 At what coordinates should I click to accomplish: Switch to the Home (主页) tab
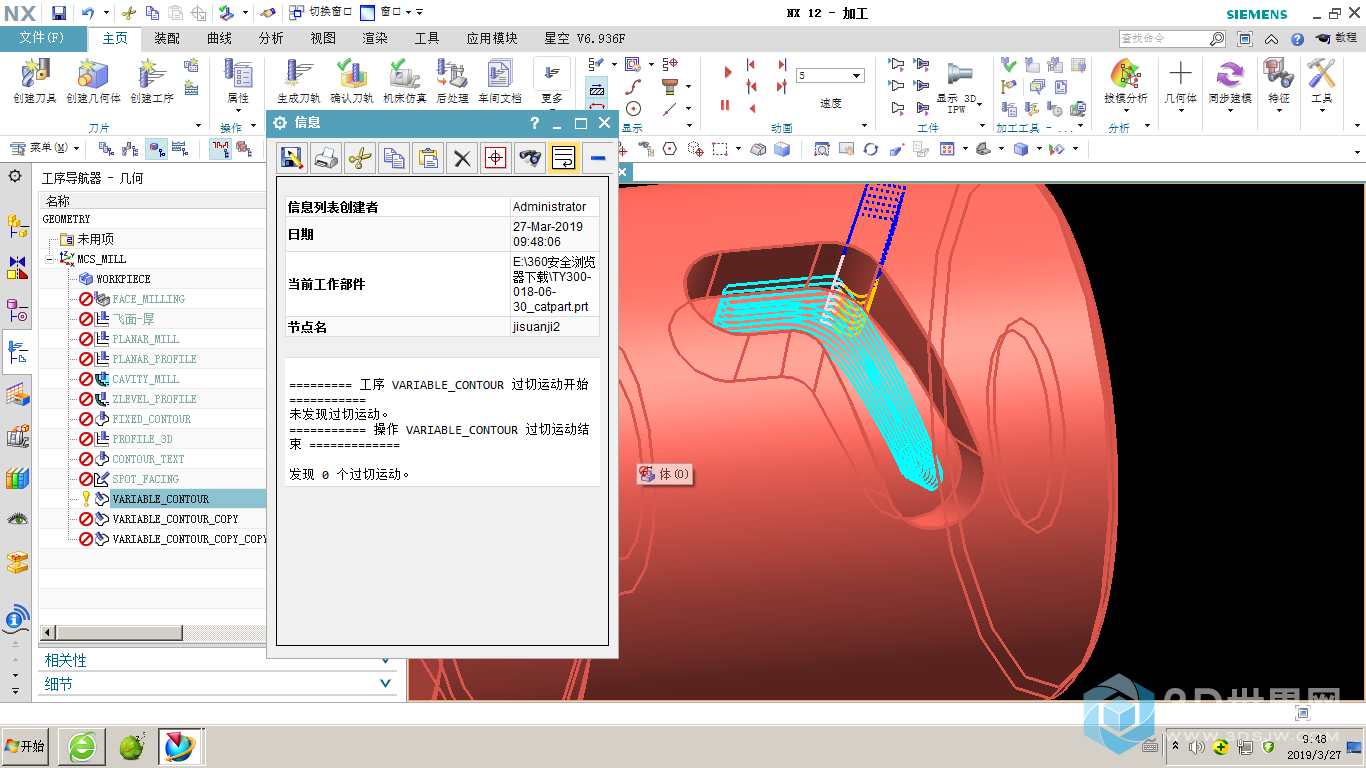coord(116,38)
